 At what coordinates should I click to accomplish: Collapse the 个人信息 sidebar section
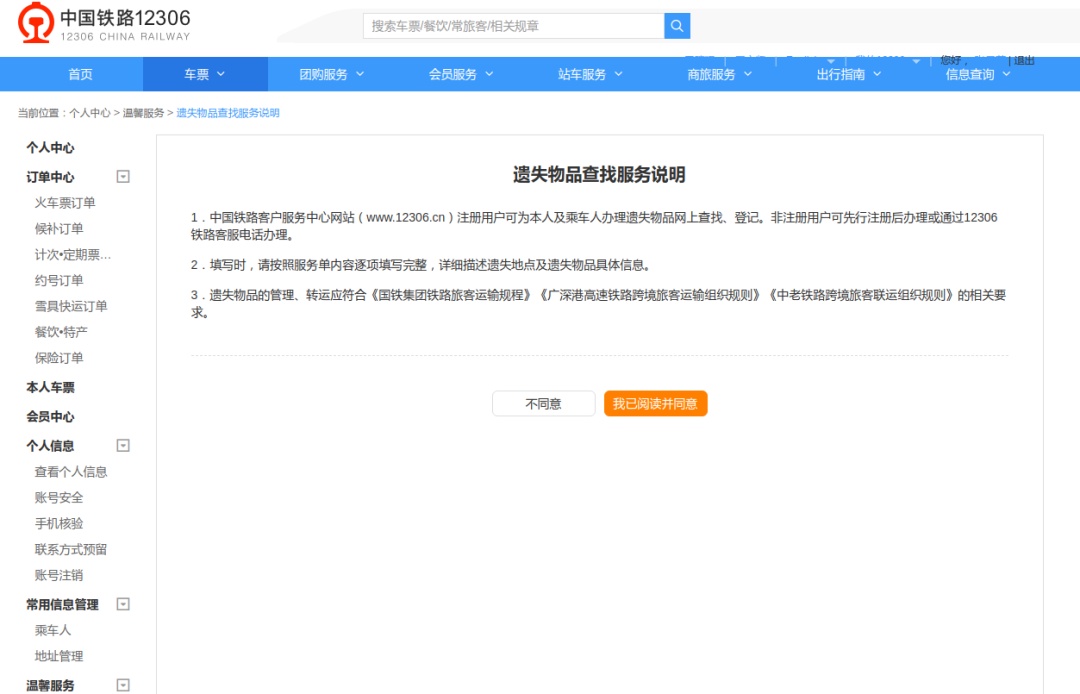(123, 446)
